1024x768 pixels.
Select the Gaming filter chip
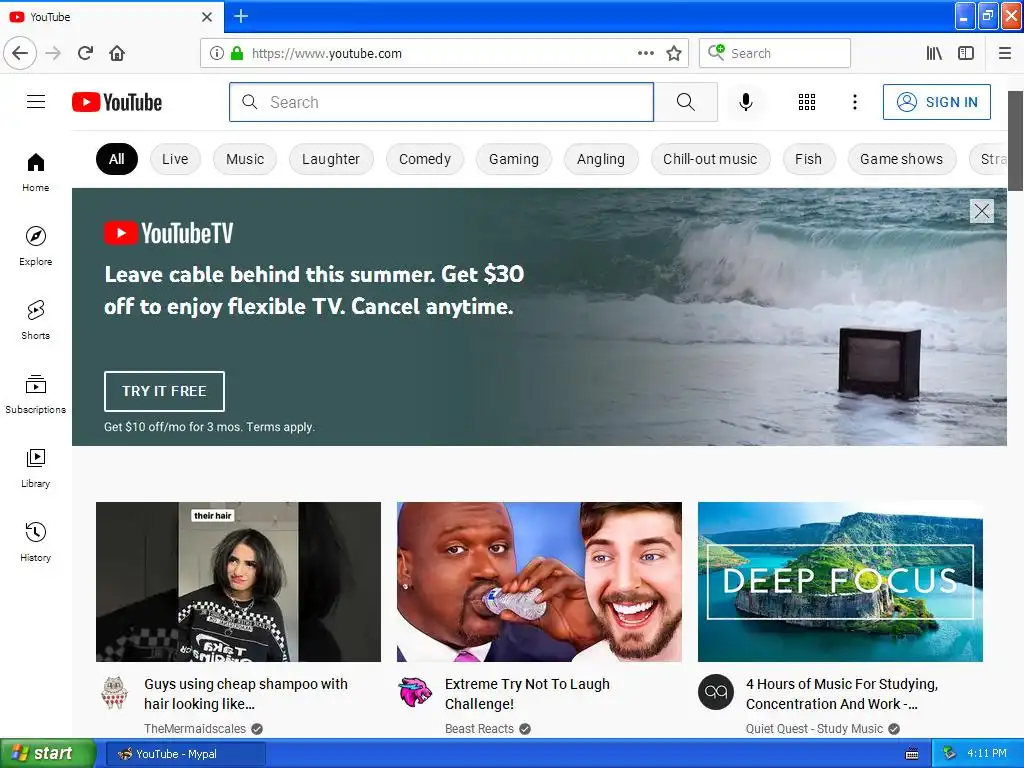(x=514, y=159)
